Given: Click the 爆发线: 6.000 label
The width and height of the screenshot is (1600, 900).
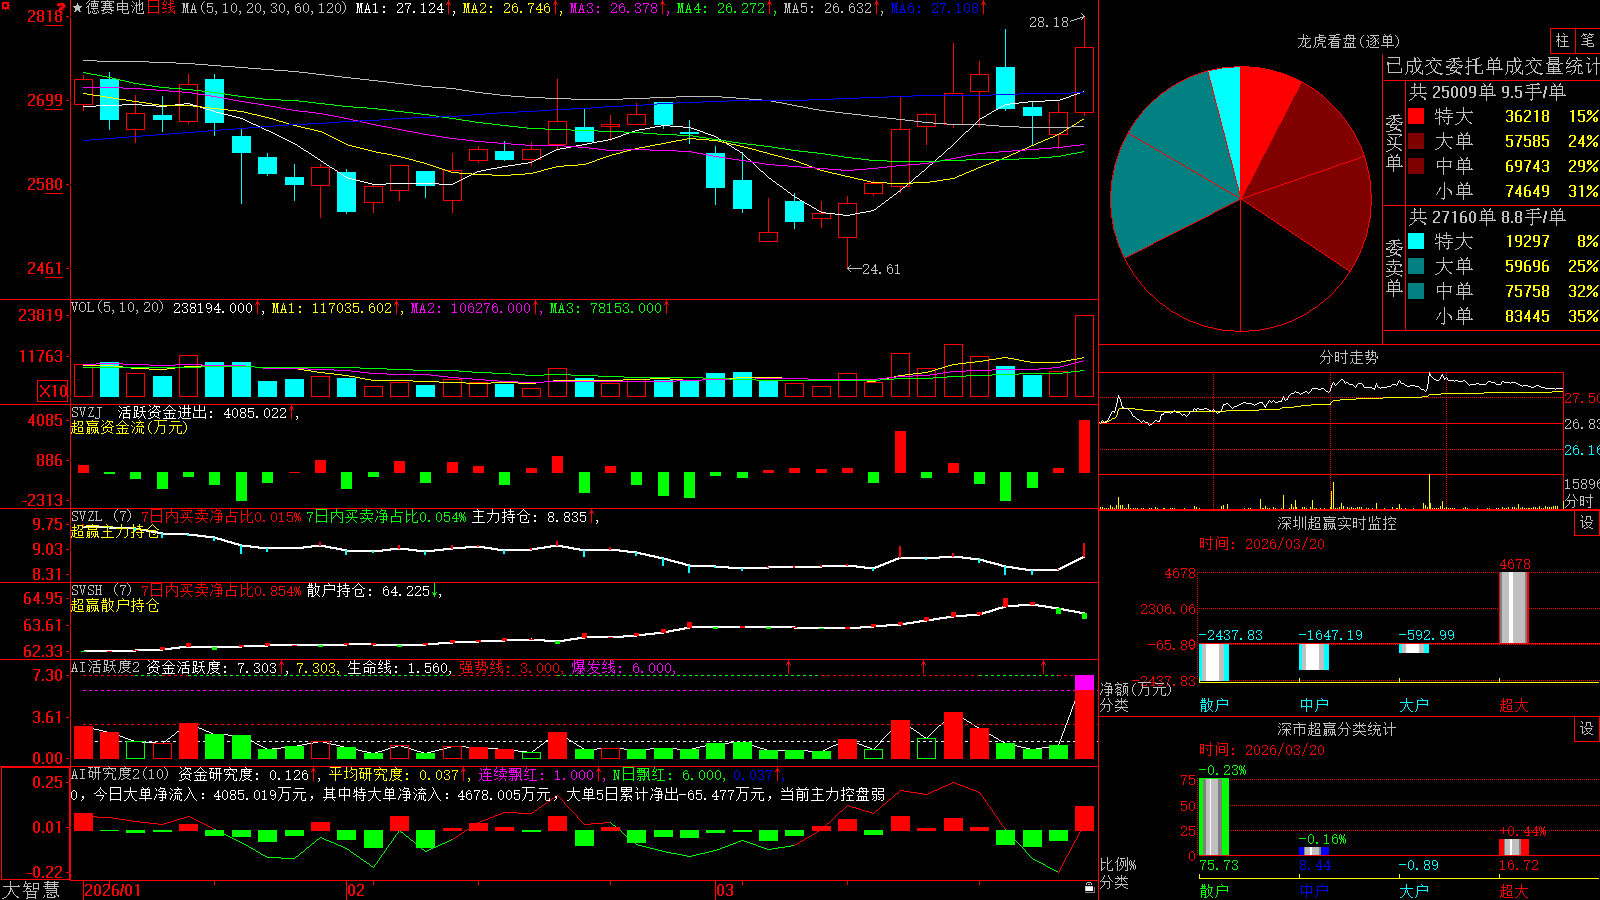Looking at the screenshot, I should 623,668.
